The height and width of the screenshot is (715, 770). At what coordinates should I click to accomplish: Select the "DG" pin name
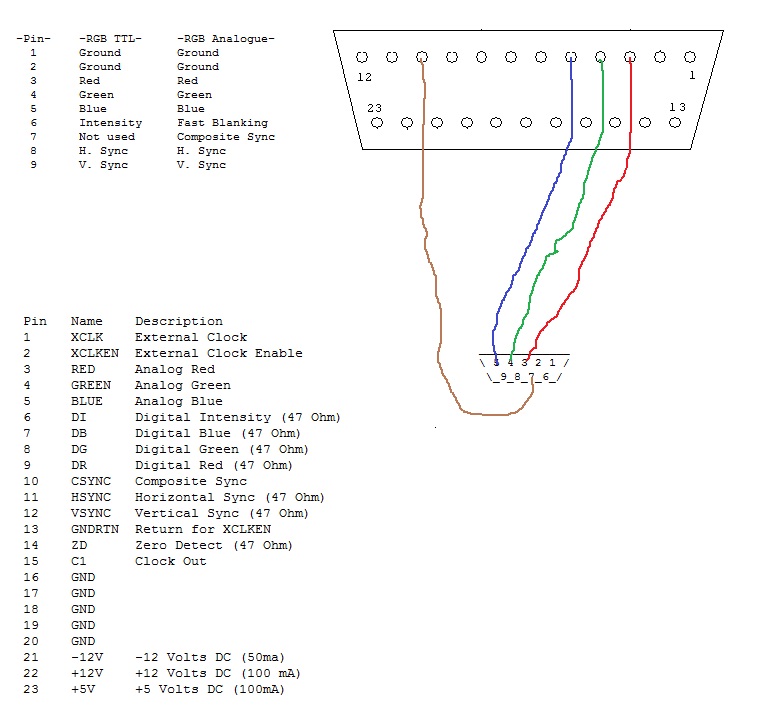[x=79, y=449]
